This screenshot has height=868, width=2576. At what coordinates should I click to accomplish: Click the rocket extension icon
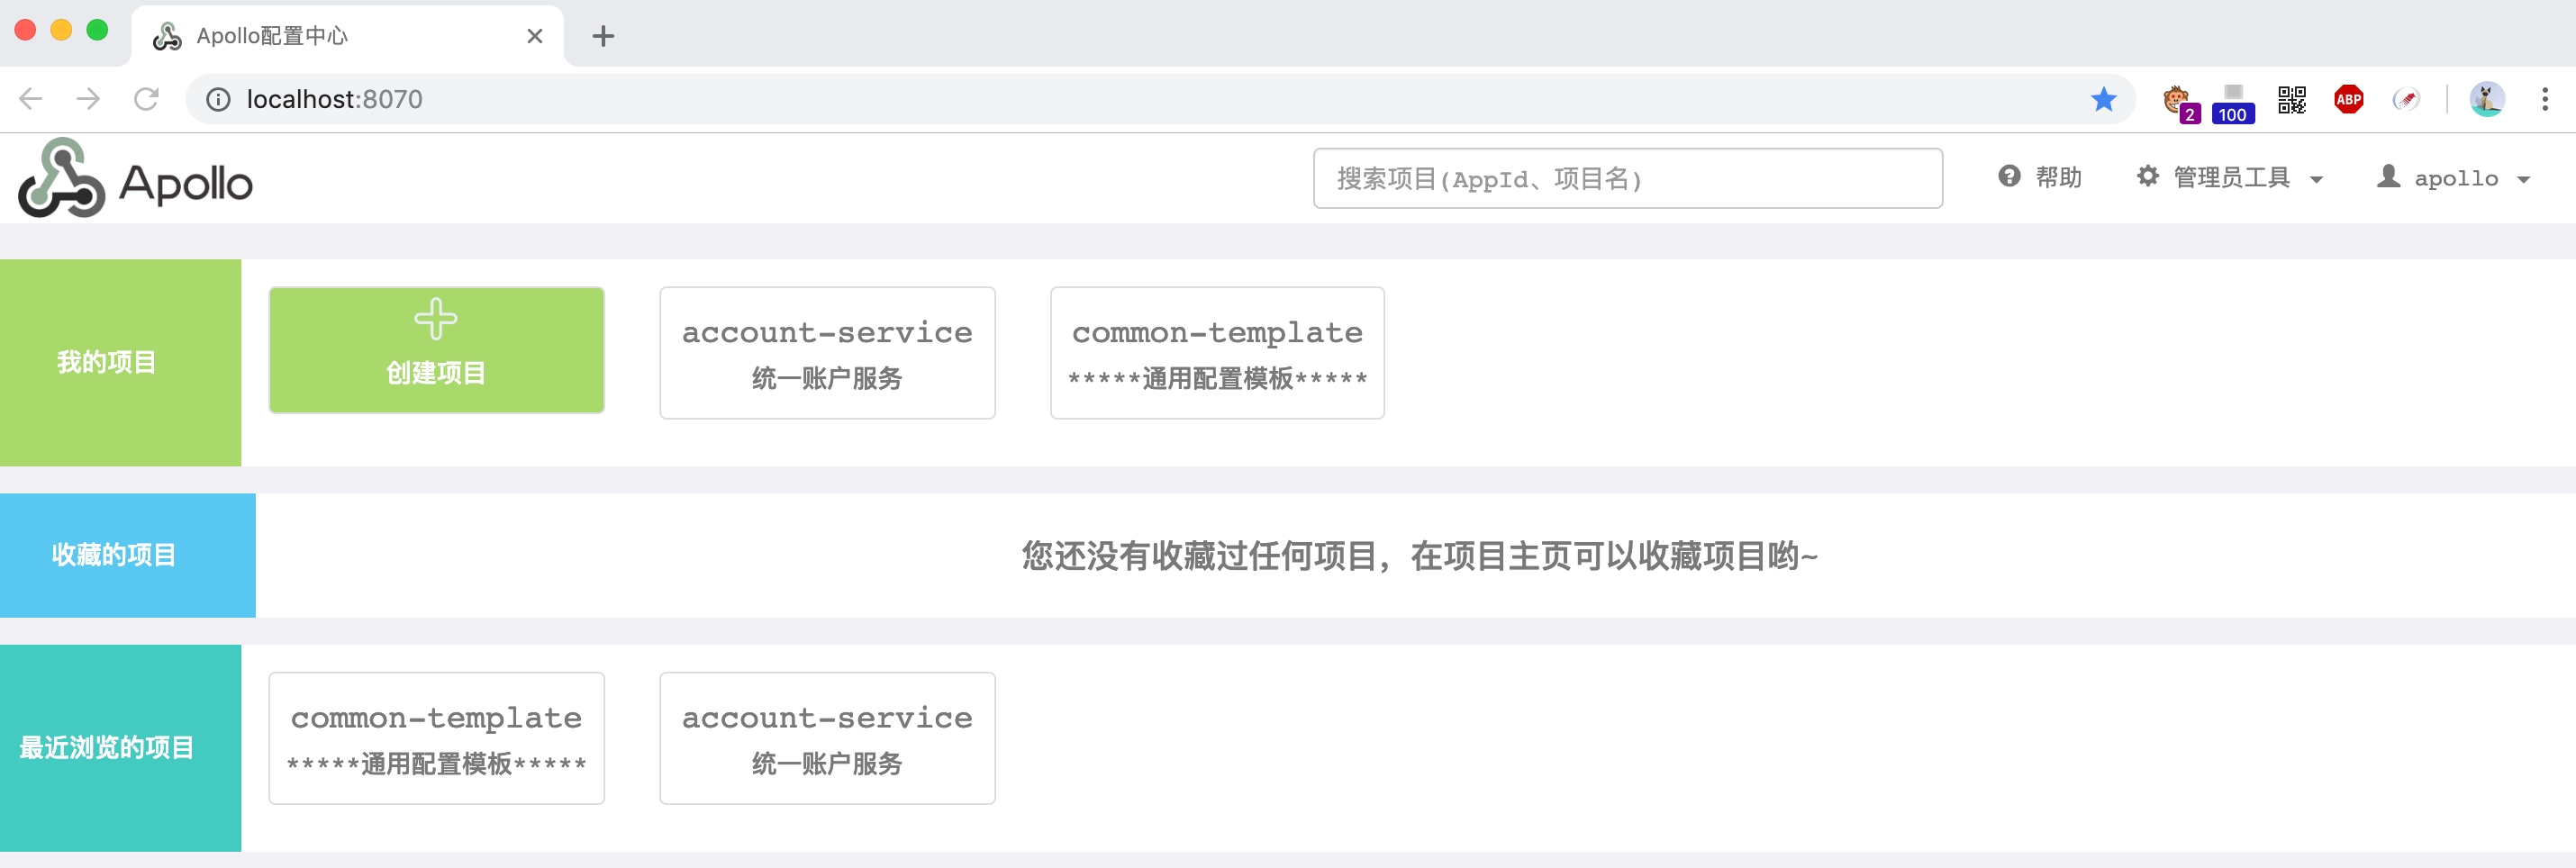pyautogui.click(x=2406, y=99)
